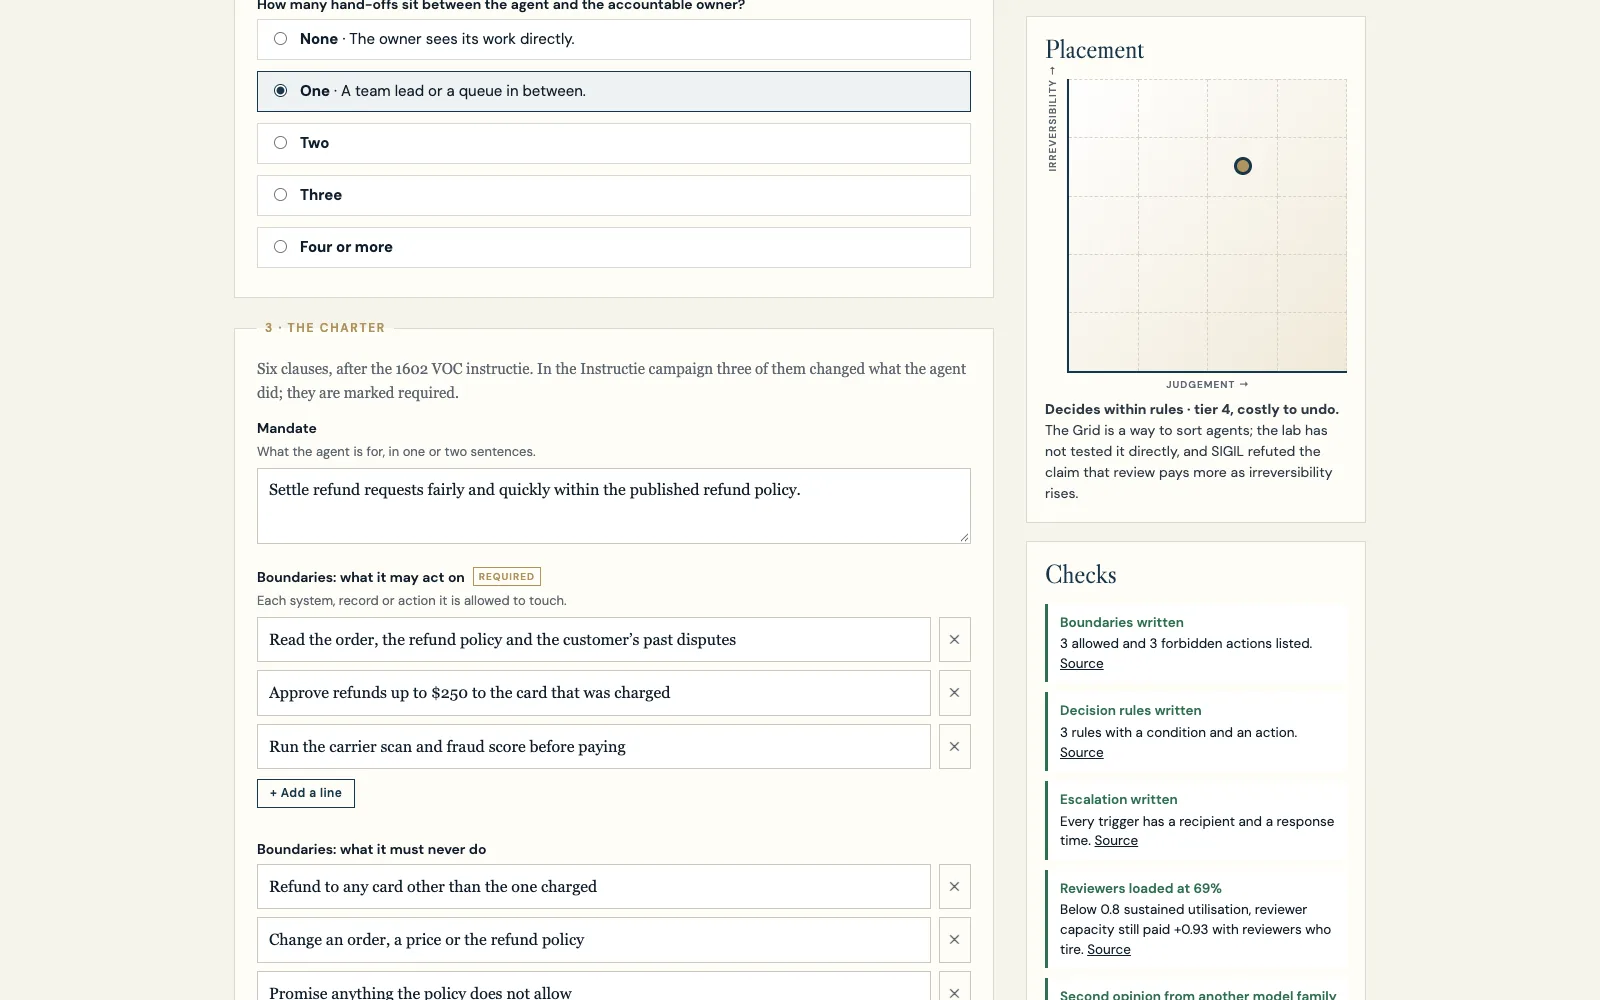Screen dimensions: 1600x1000
Task: Click '+ Add a line' button
Action: [x=306, y=793]
